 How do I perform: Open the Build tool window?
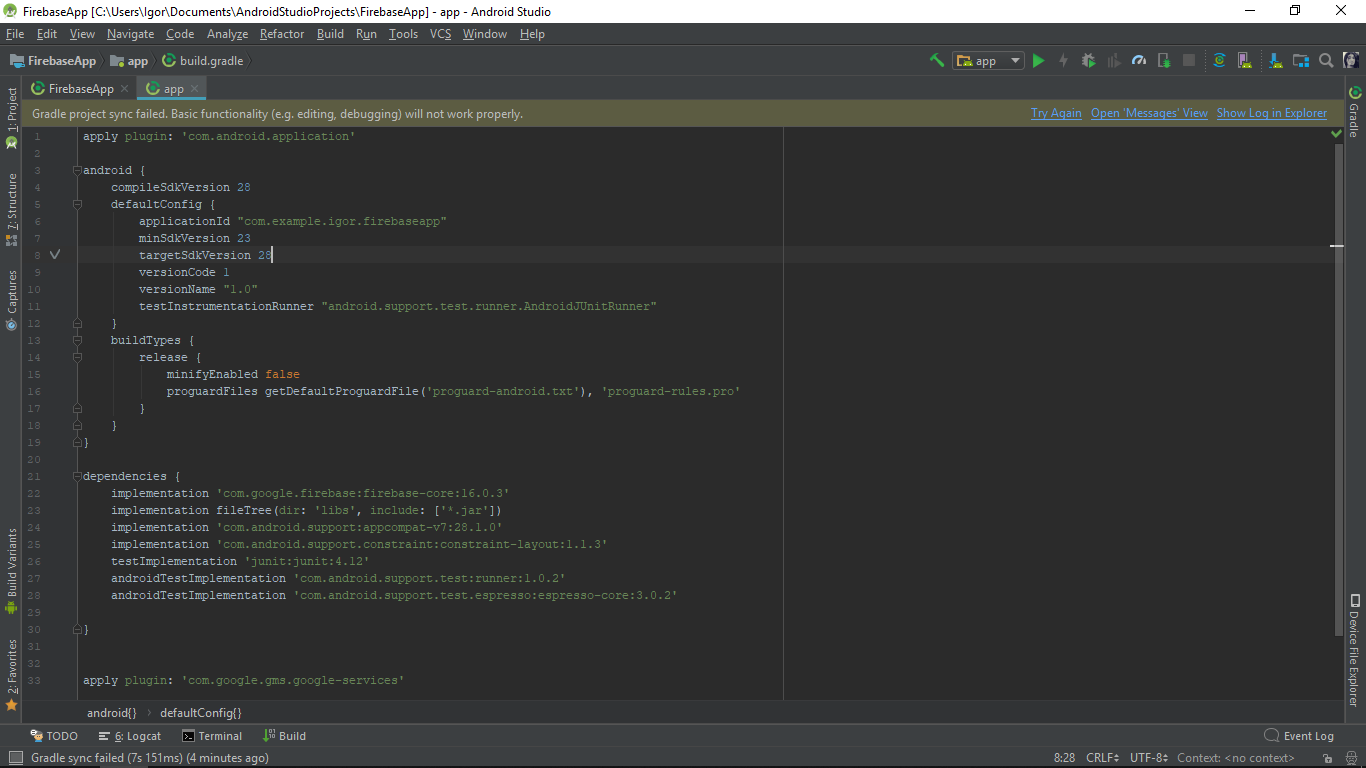point(285,736)
